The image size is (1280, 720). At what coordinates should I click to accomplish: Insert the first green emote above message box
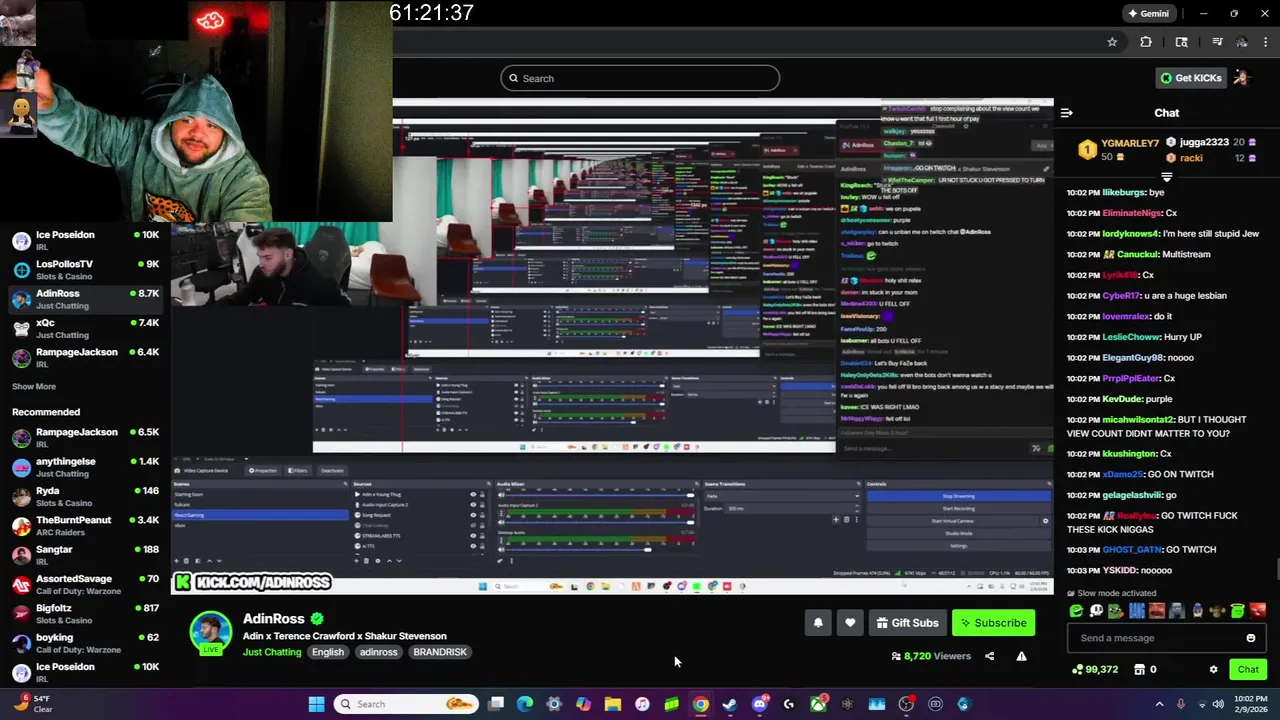(1076, 611)
